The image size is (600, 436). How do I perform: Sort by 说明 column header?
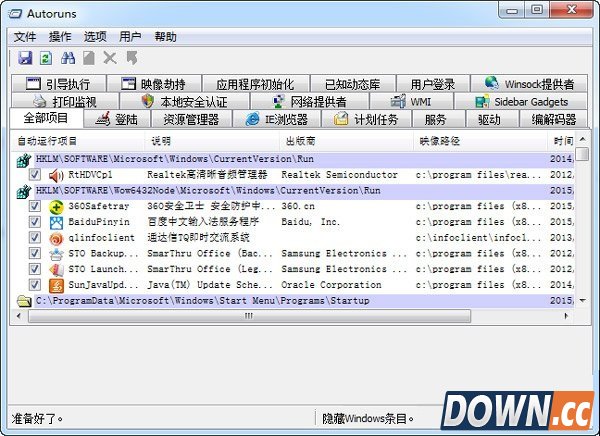(x=212, y=141)
